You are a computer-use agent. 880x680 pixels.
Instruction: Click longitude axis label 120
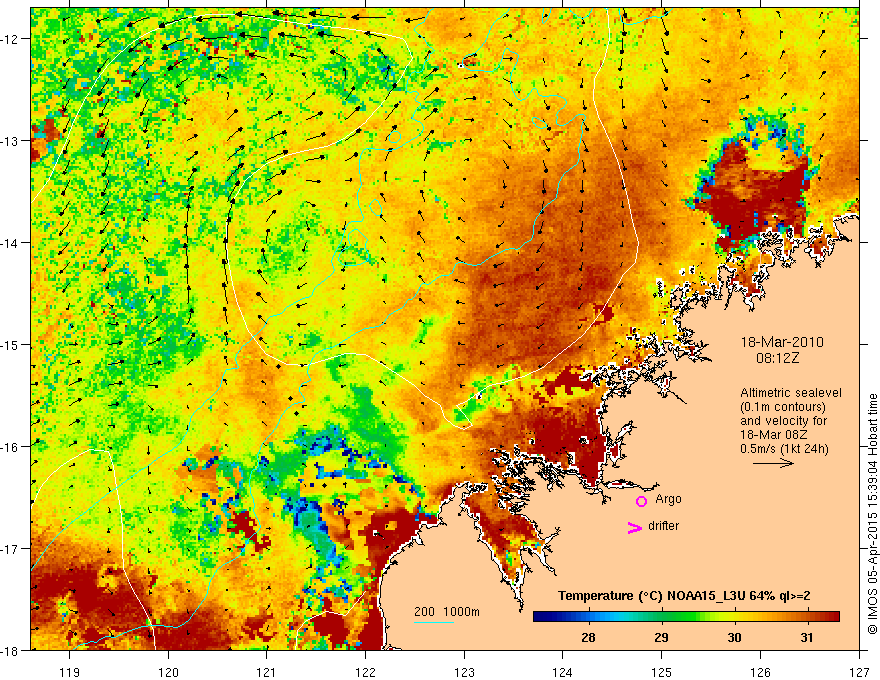[168, 672]
